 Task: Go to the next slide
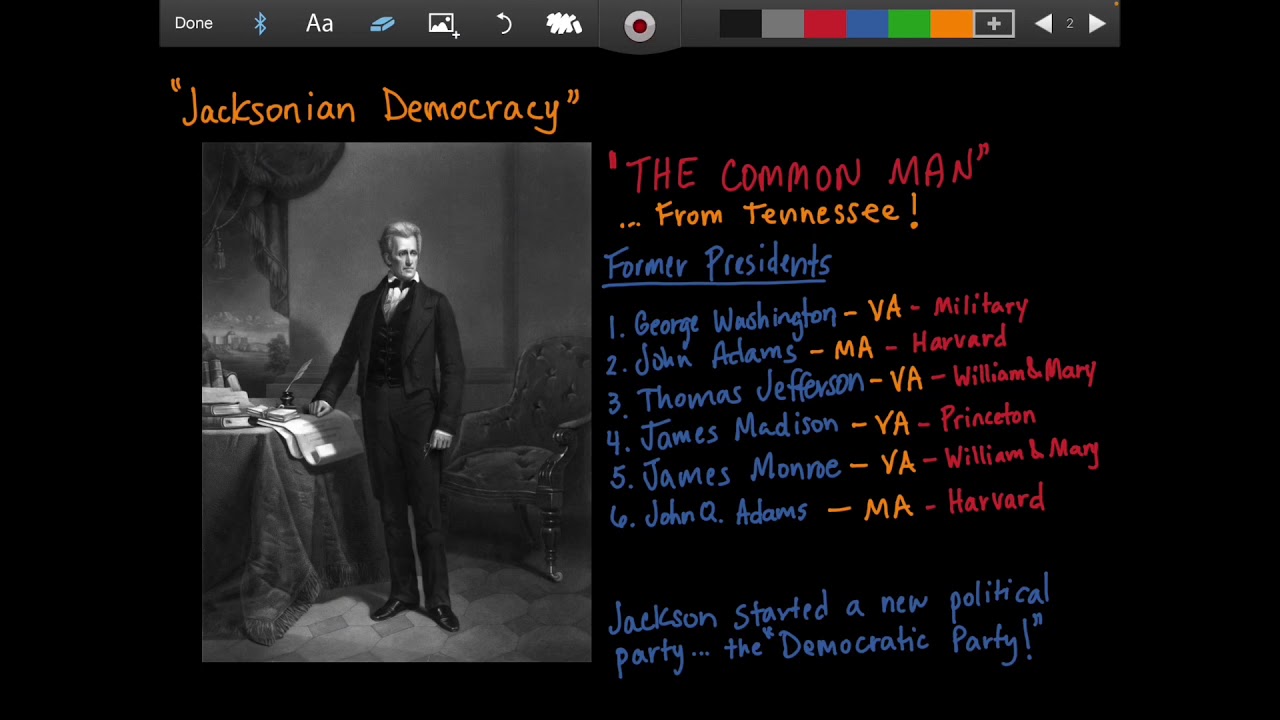1097,23
